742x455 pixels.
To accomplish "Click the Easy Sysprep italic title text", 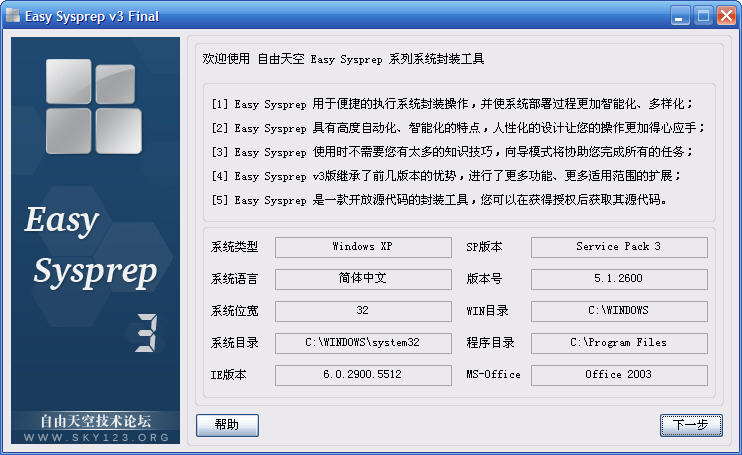I will coord(90,245).
